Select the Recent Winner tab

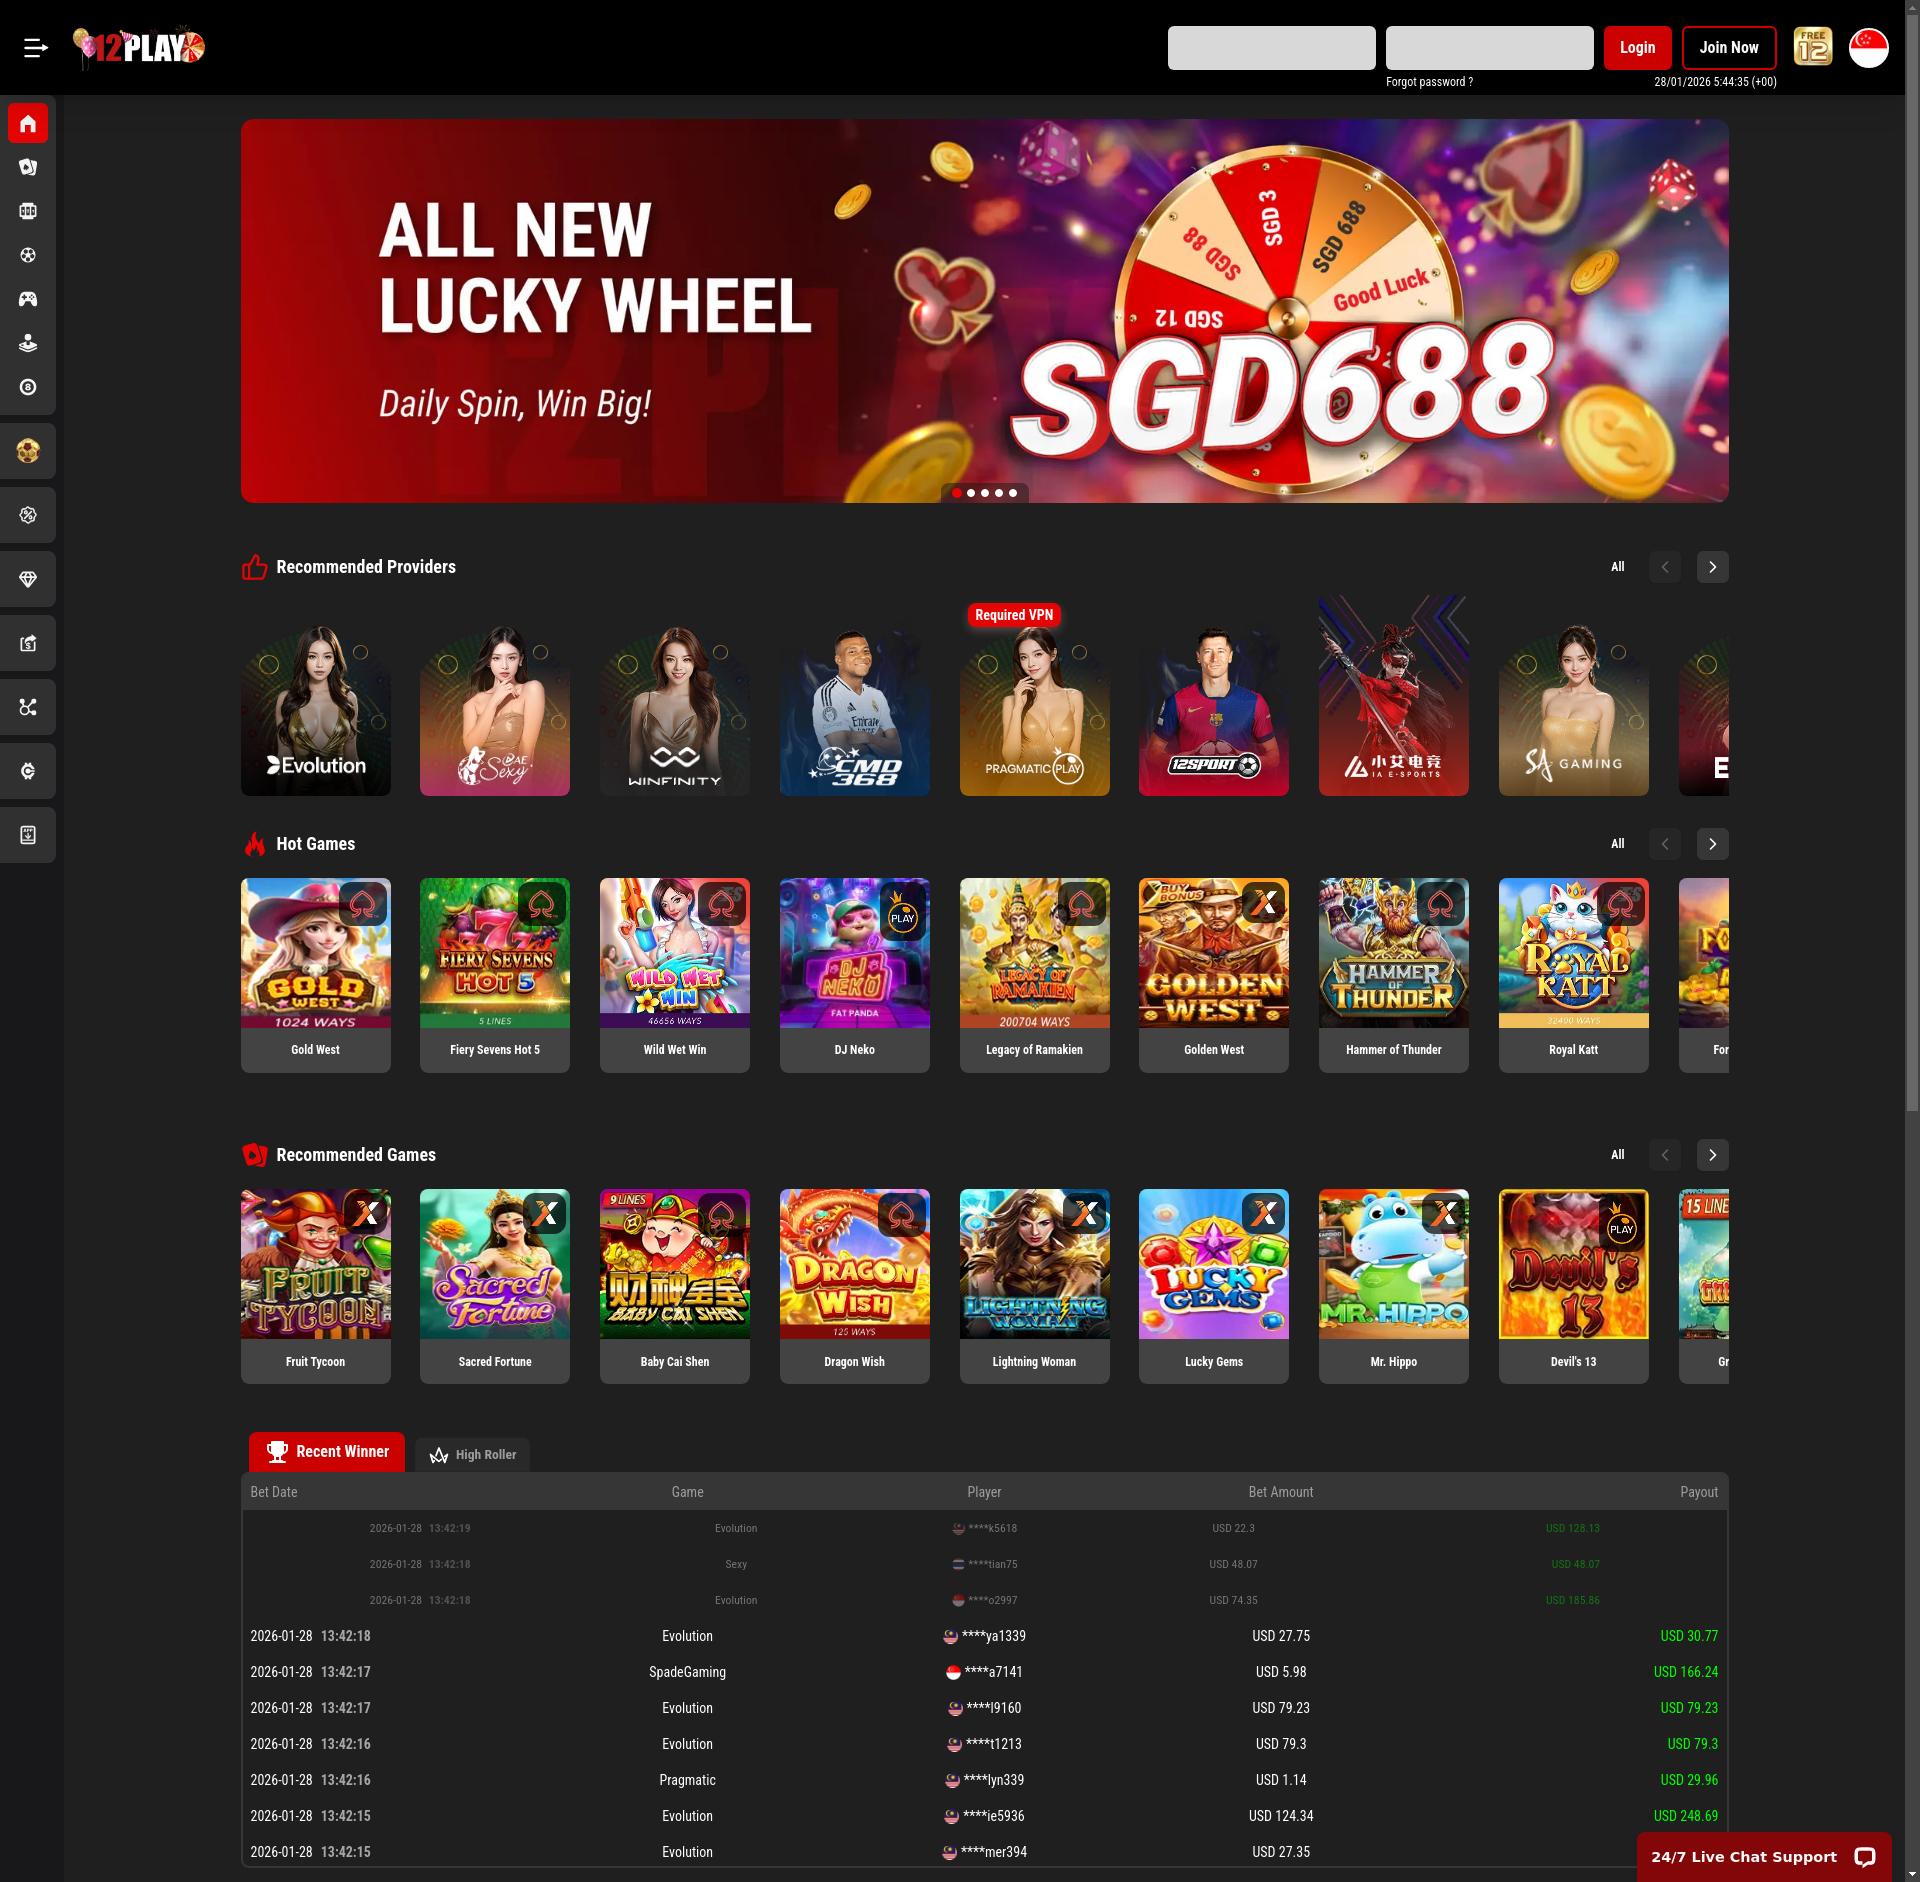[327, 1452]
